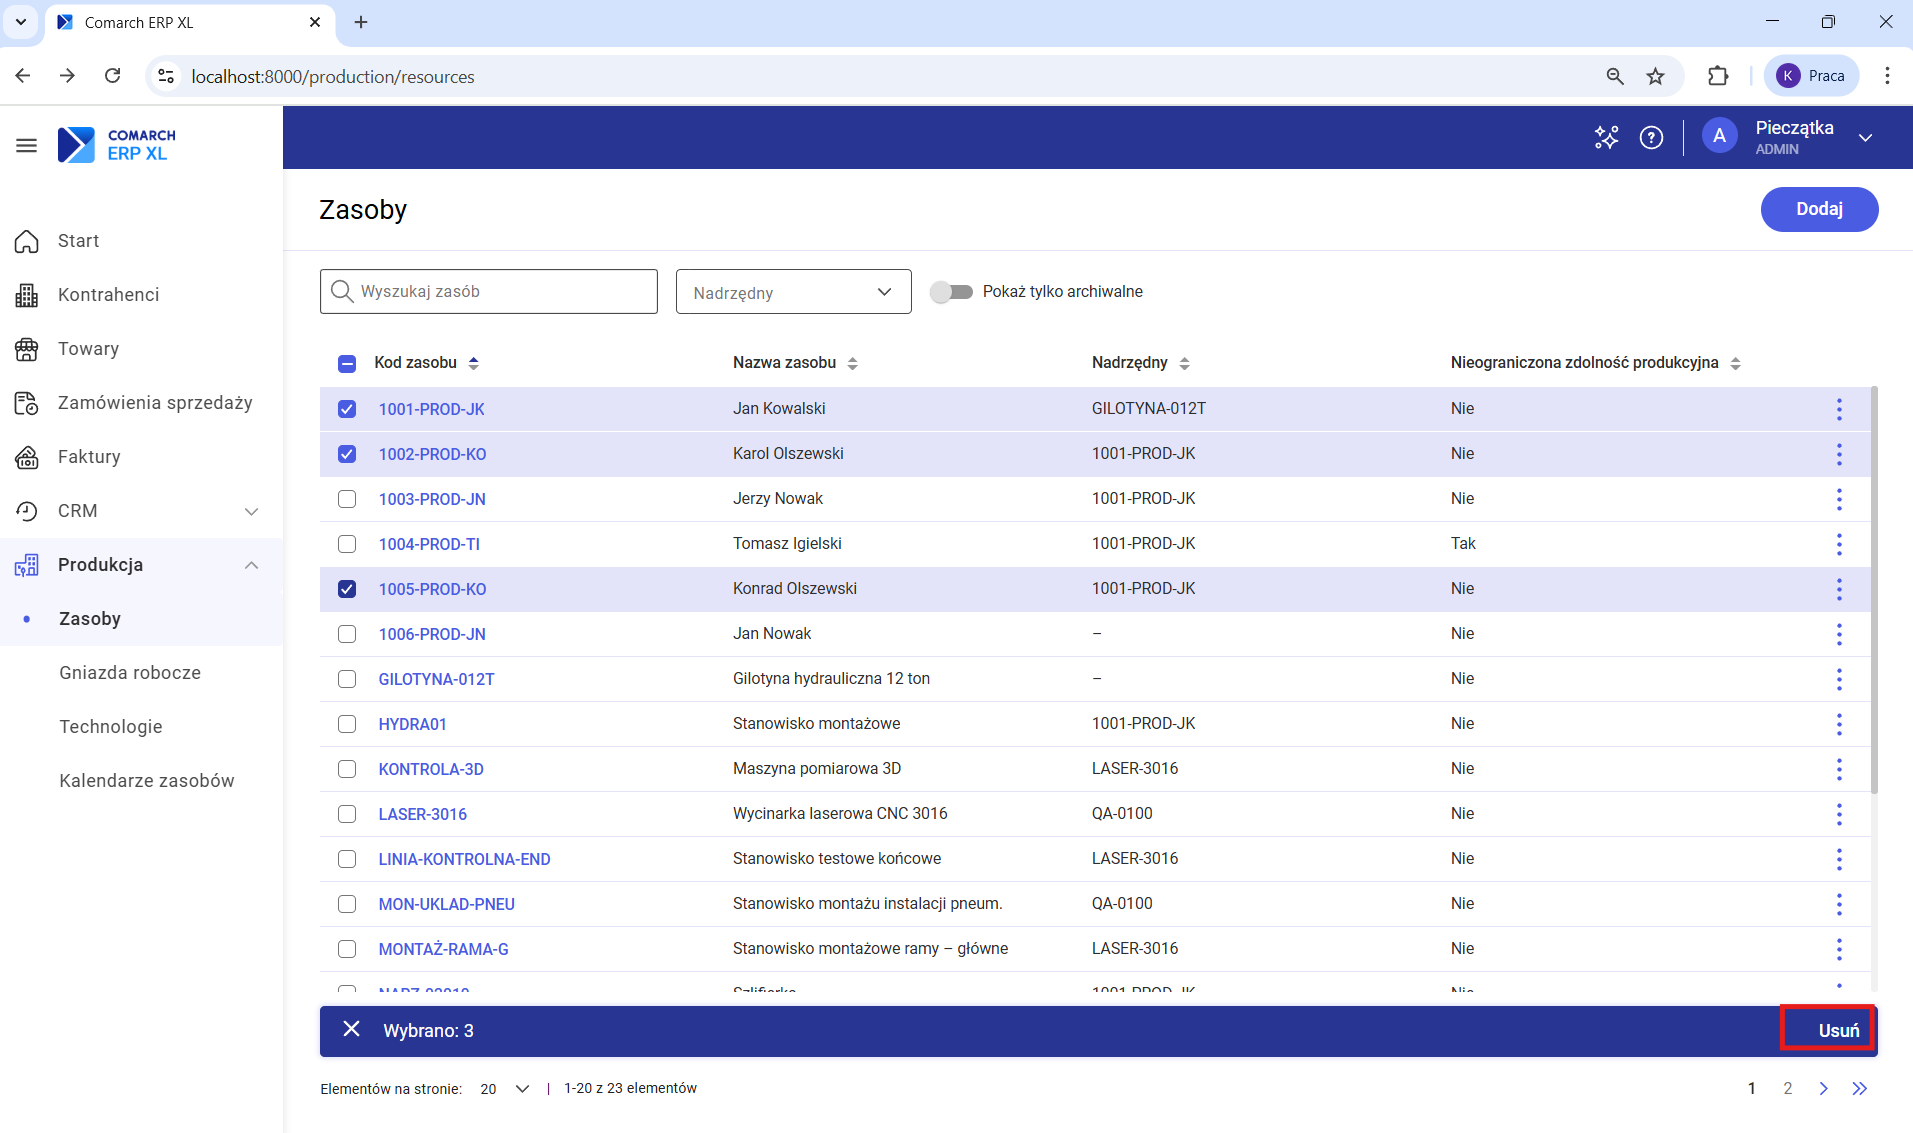The image size is (1913, 1133).
Task: Open the help question mark icon
Action: pyautogui.click(x=1651, y=138)
